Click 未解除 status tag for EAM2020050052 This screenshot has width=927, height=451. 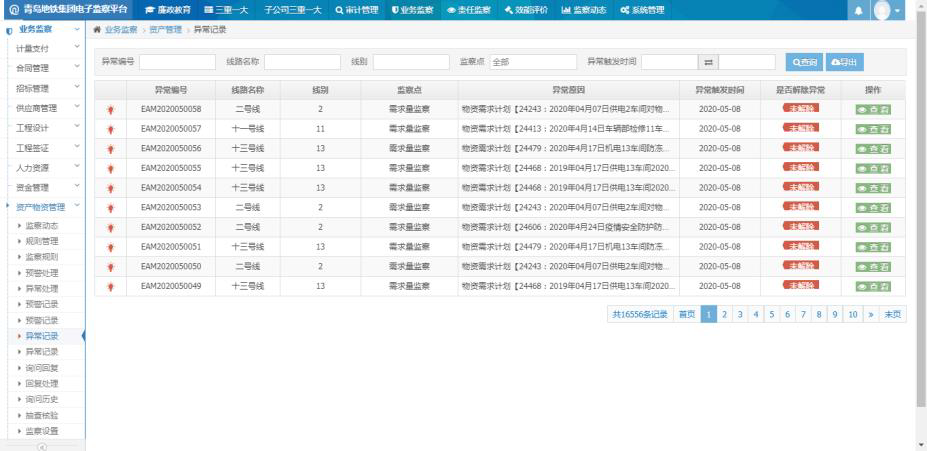pos(801,227)
